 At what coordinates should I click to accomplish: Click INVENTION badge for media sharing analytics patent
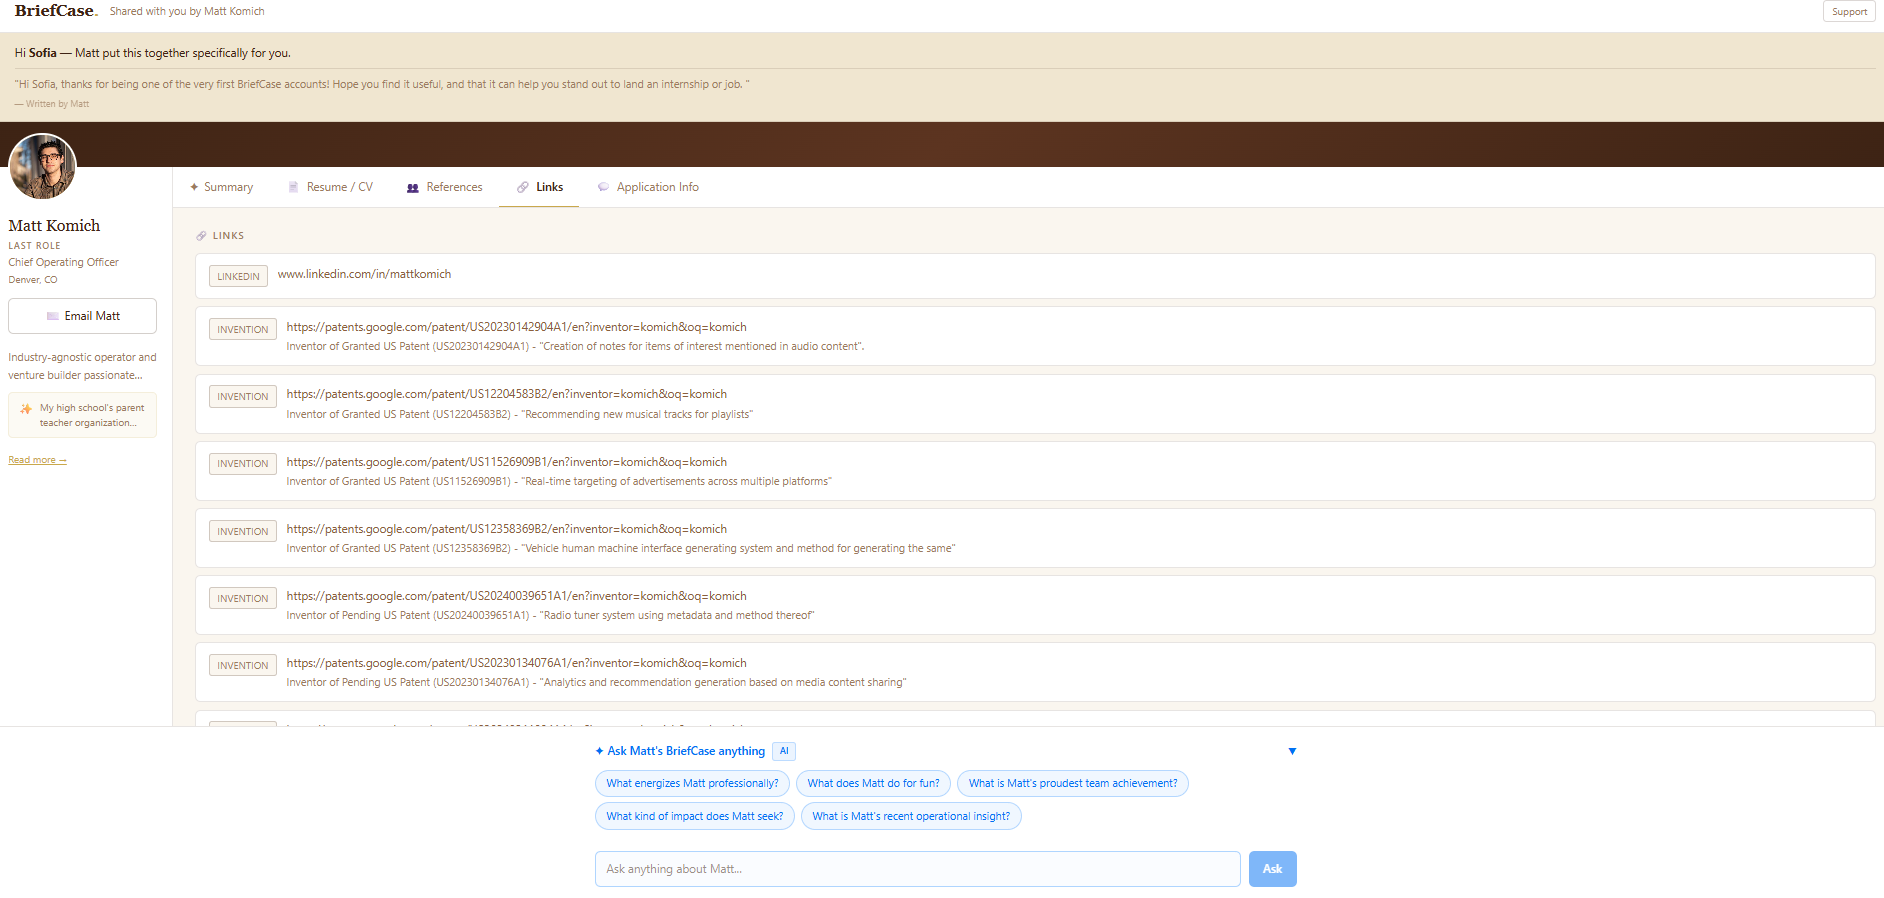click(x=243, y=665)
